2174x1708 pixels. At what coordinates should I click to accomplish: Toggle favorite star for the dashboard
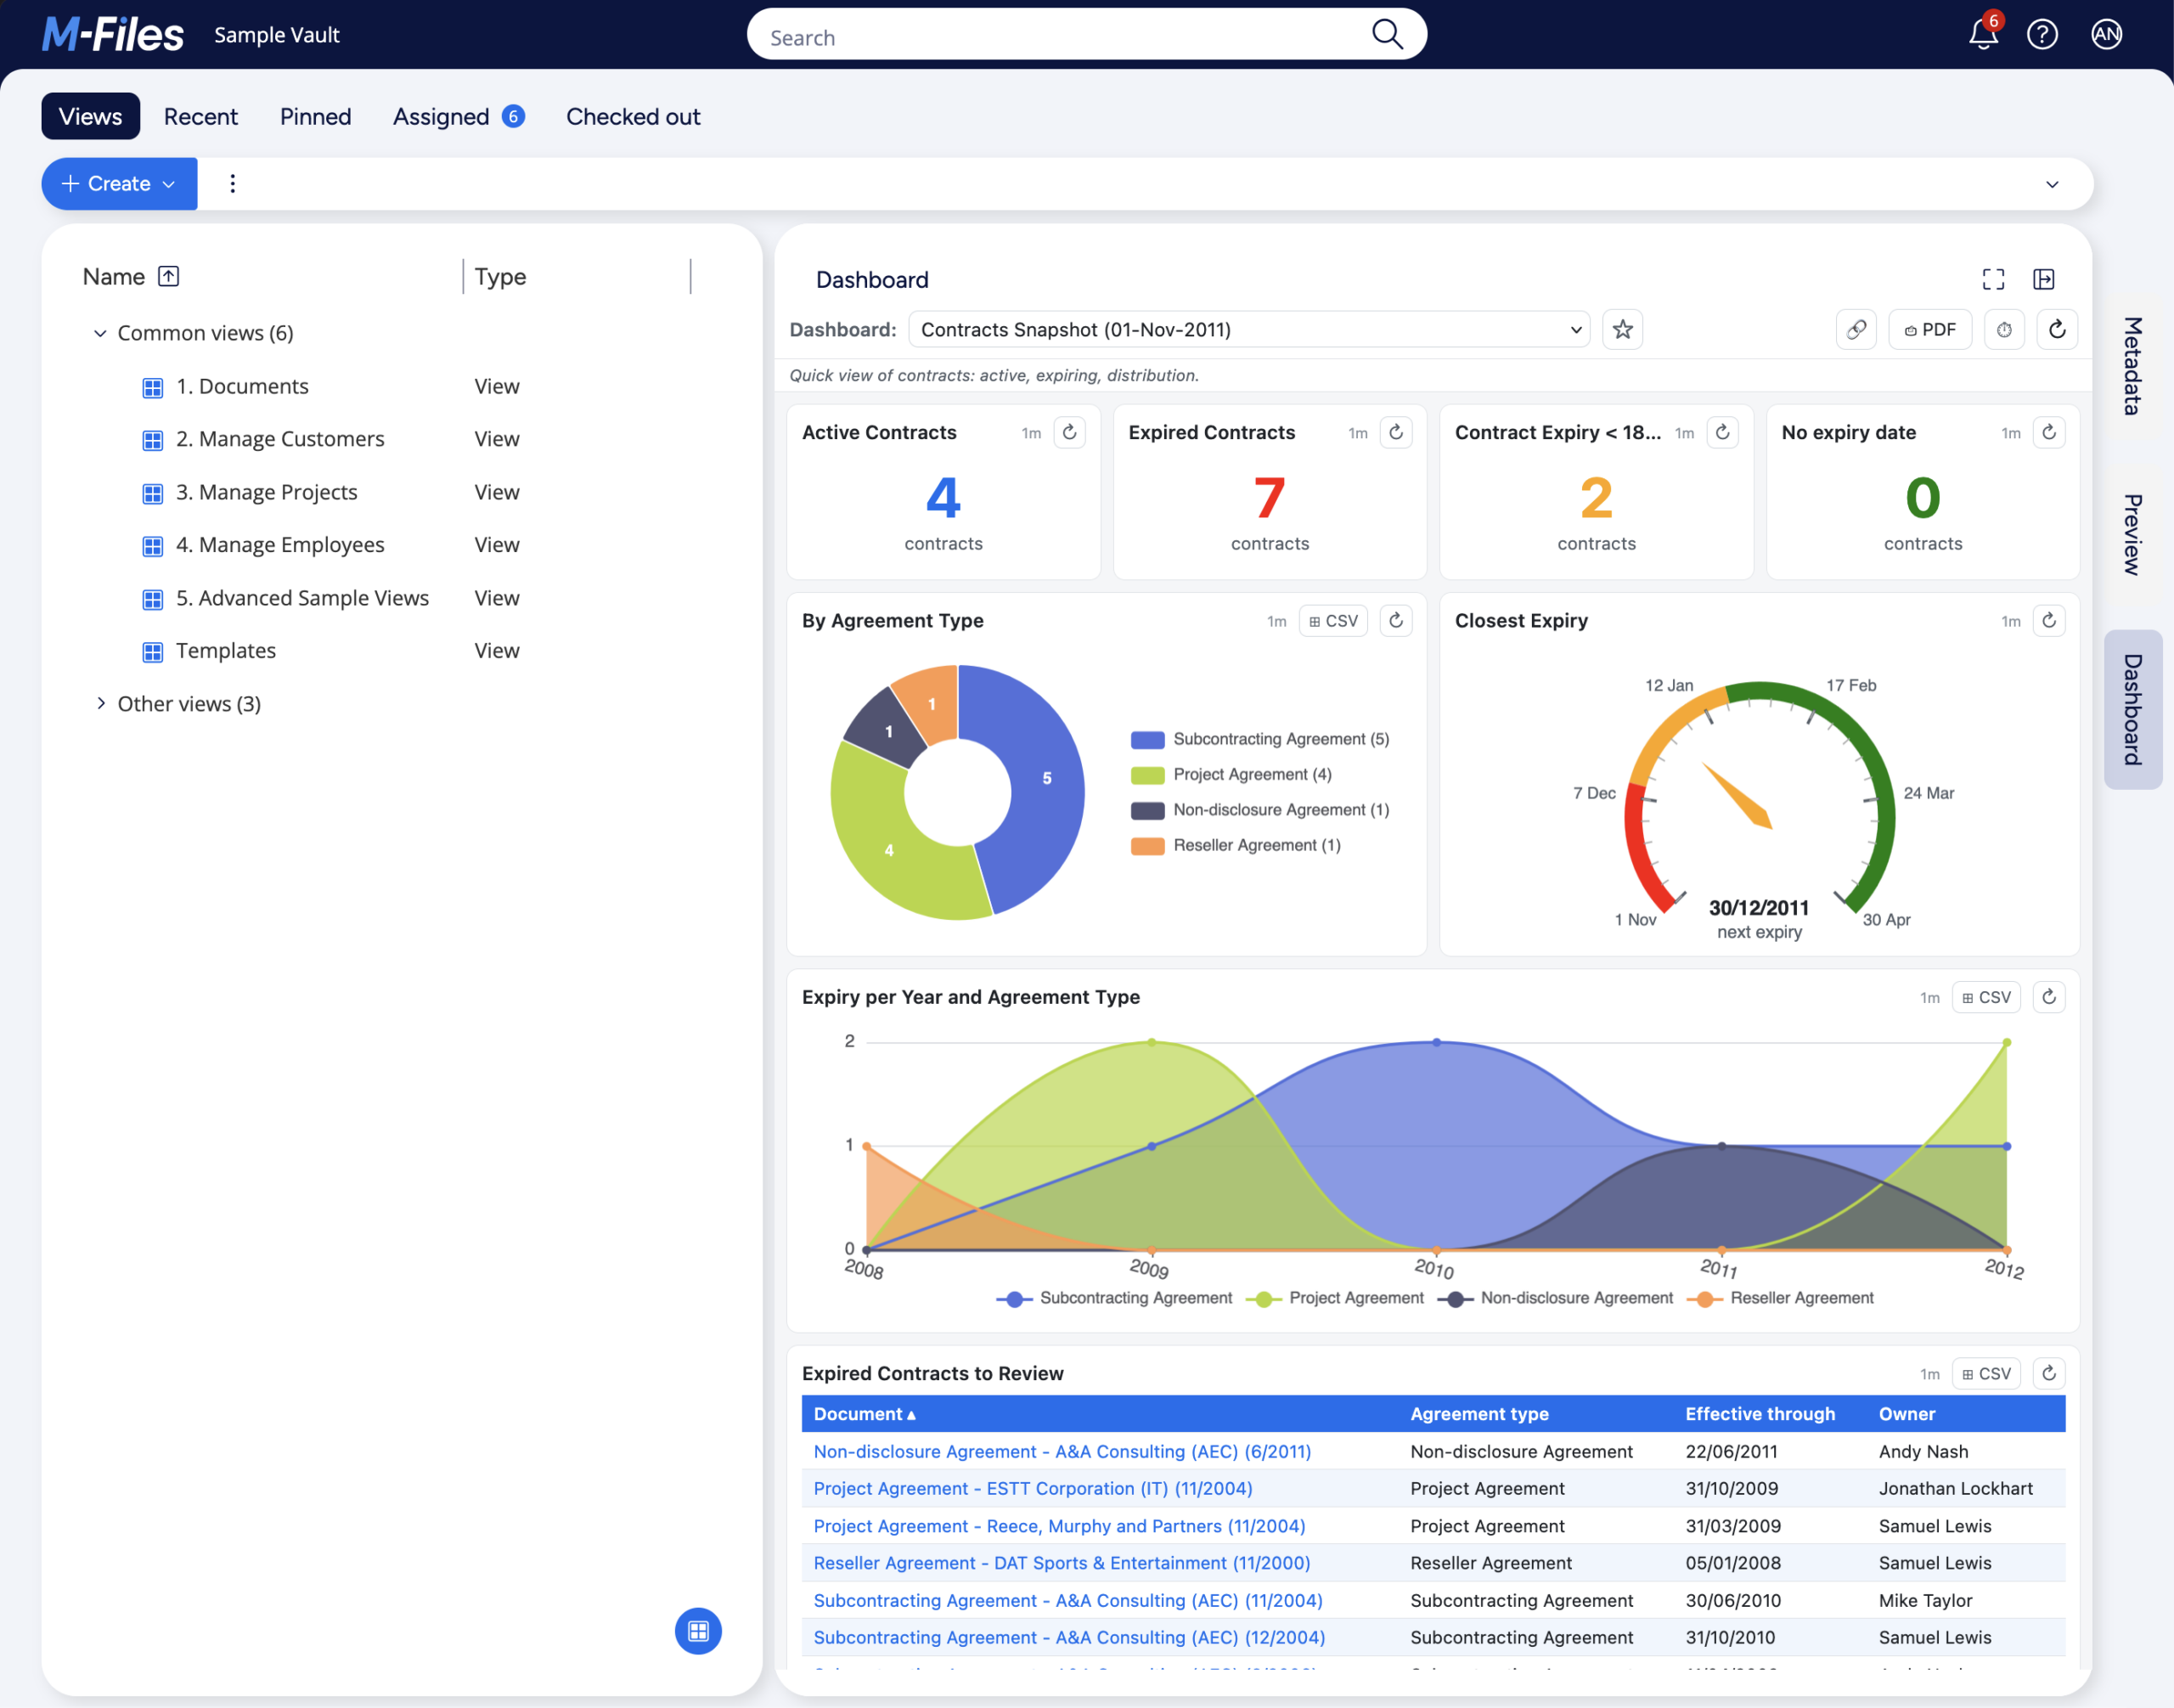[x=1622, y=330]
